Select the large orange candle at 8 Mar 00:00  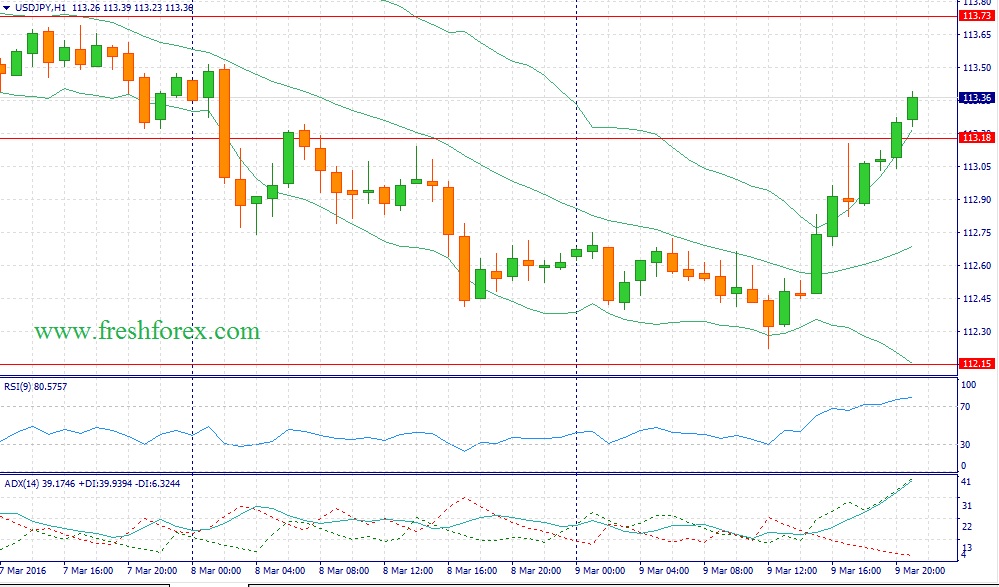(x=224, y=122)
